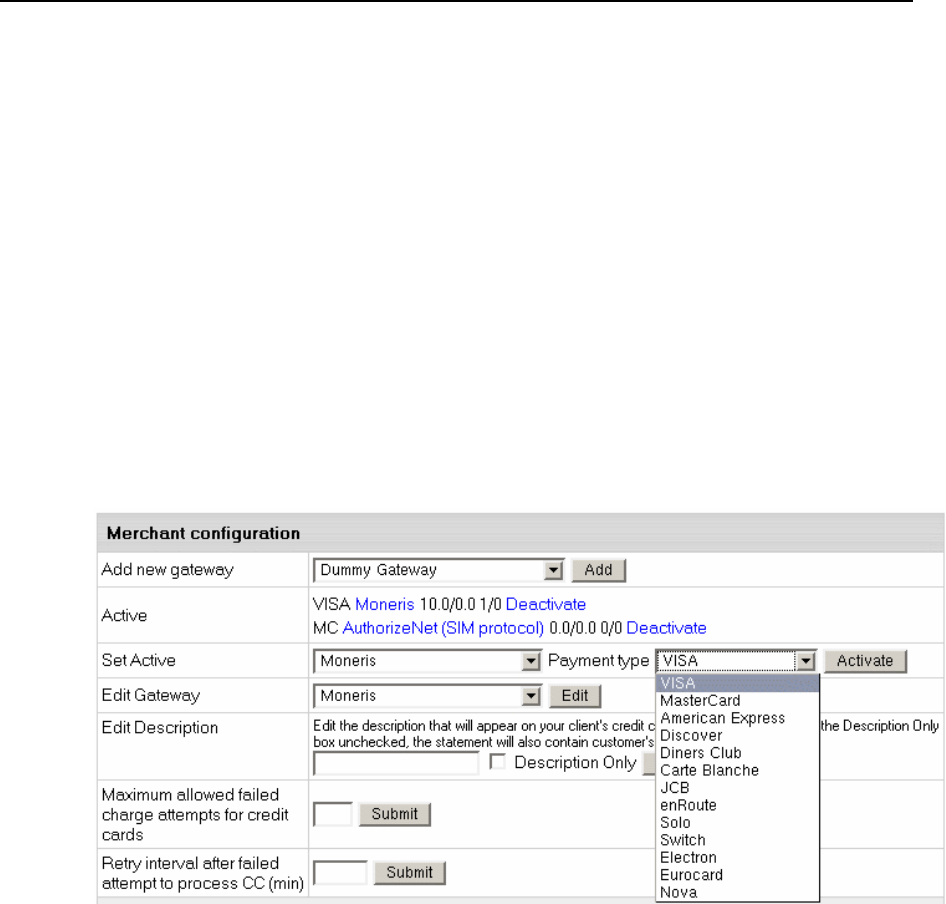The width and height of the screenshot is (946, 904).
Task: Select MasterCard payment type
Action: tap(737, 701)
